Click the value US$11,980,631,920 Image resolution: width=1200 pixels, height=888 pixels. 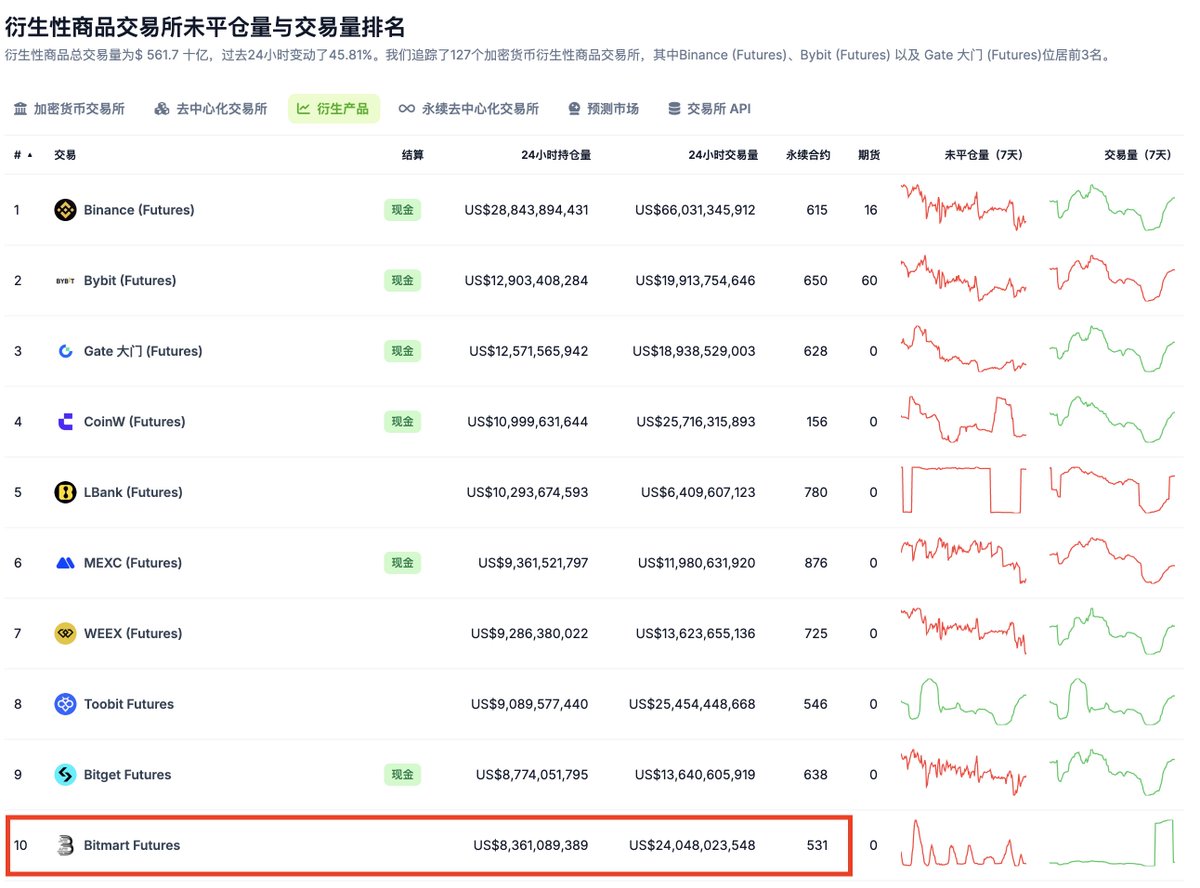point(697,563)
